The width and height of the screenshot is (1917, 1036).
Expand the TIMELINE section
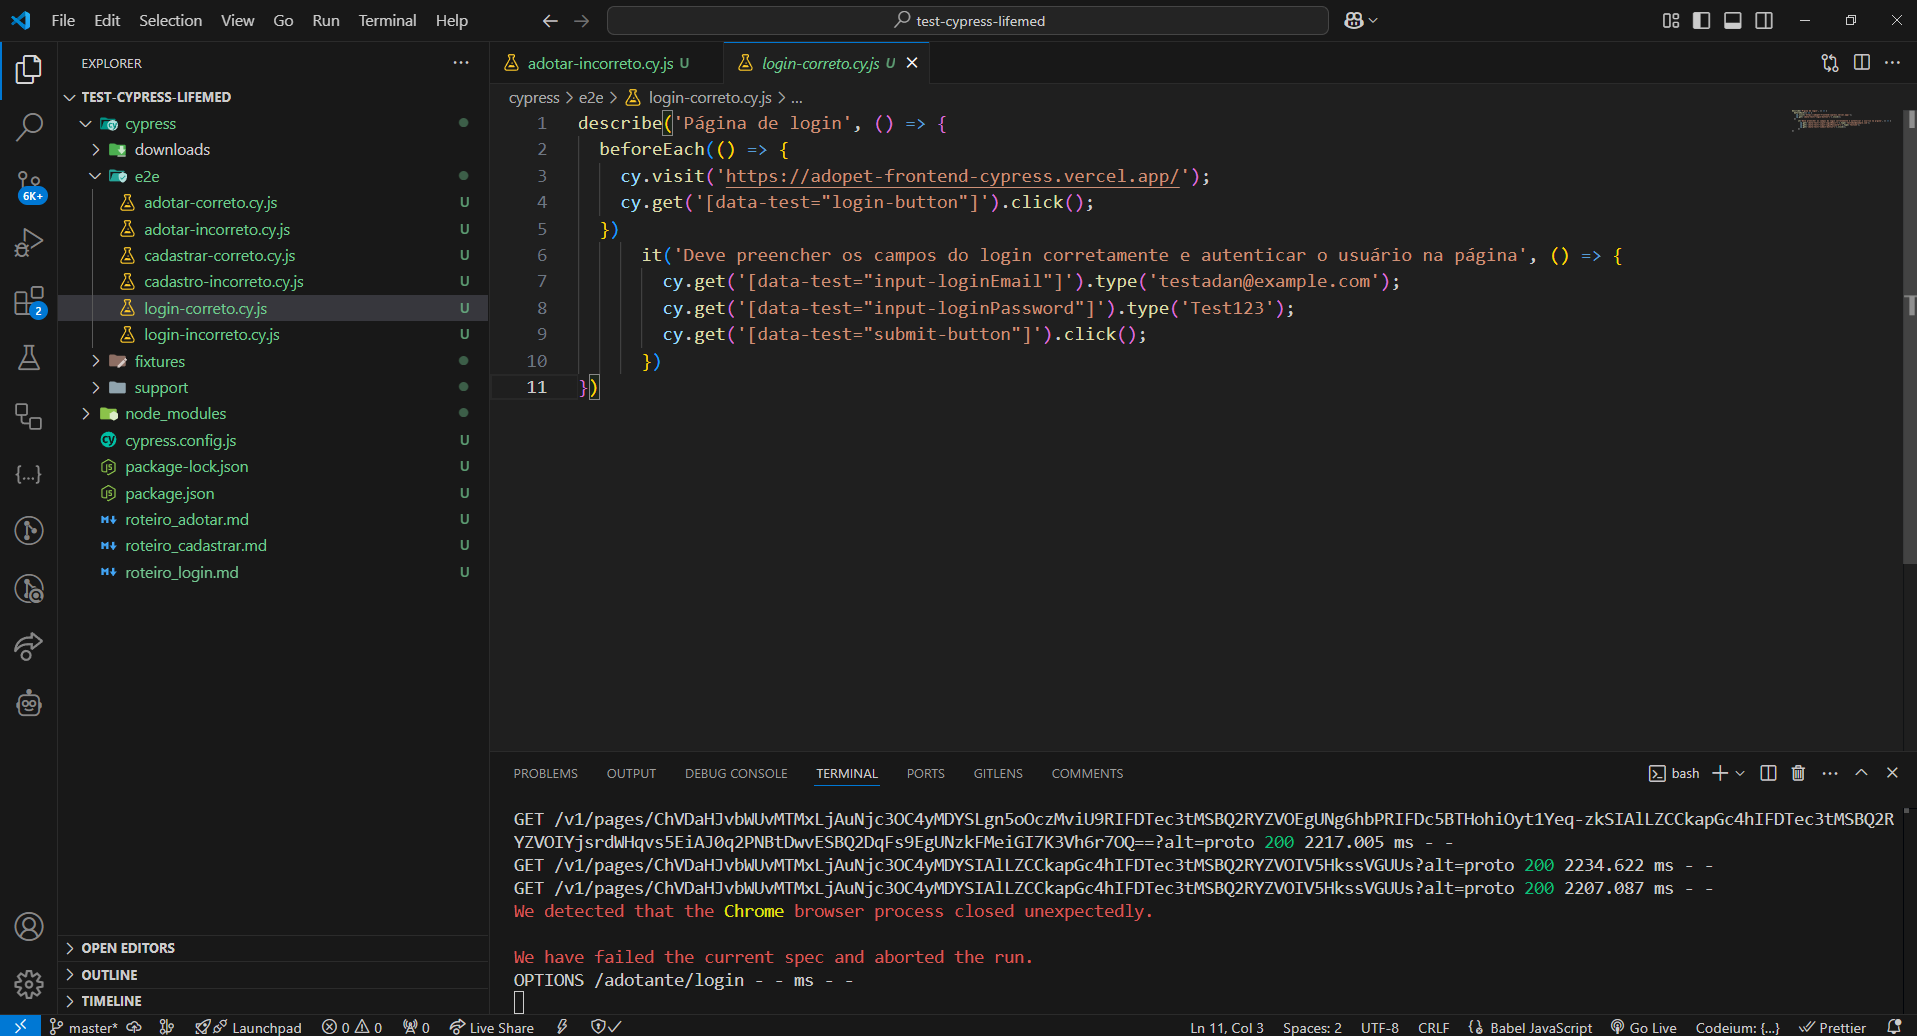pyautogui.click(x=273, y=1001)
